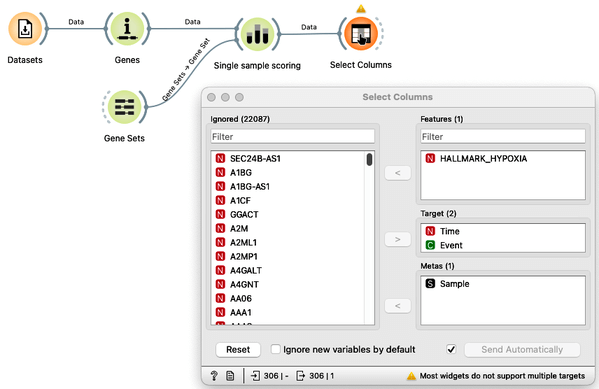This screenshot has height=389, width=599.
Task: Click the warning triangle above Select Columns node
Action: pos(361,8)
